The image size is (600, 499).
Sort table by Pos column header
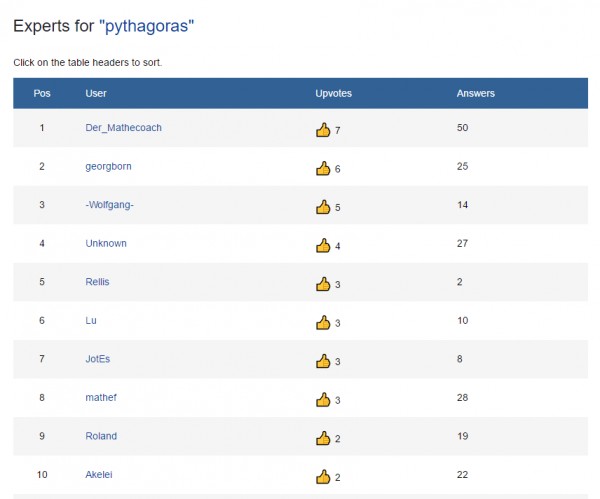pyautogui.click(x=42, y=93)
